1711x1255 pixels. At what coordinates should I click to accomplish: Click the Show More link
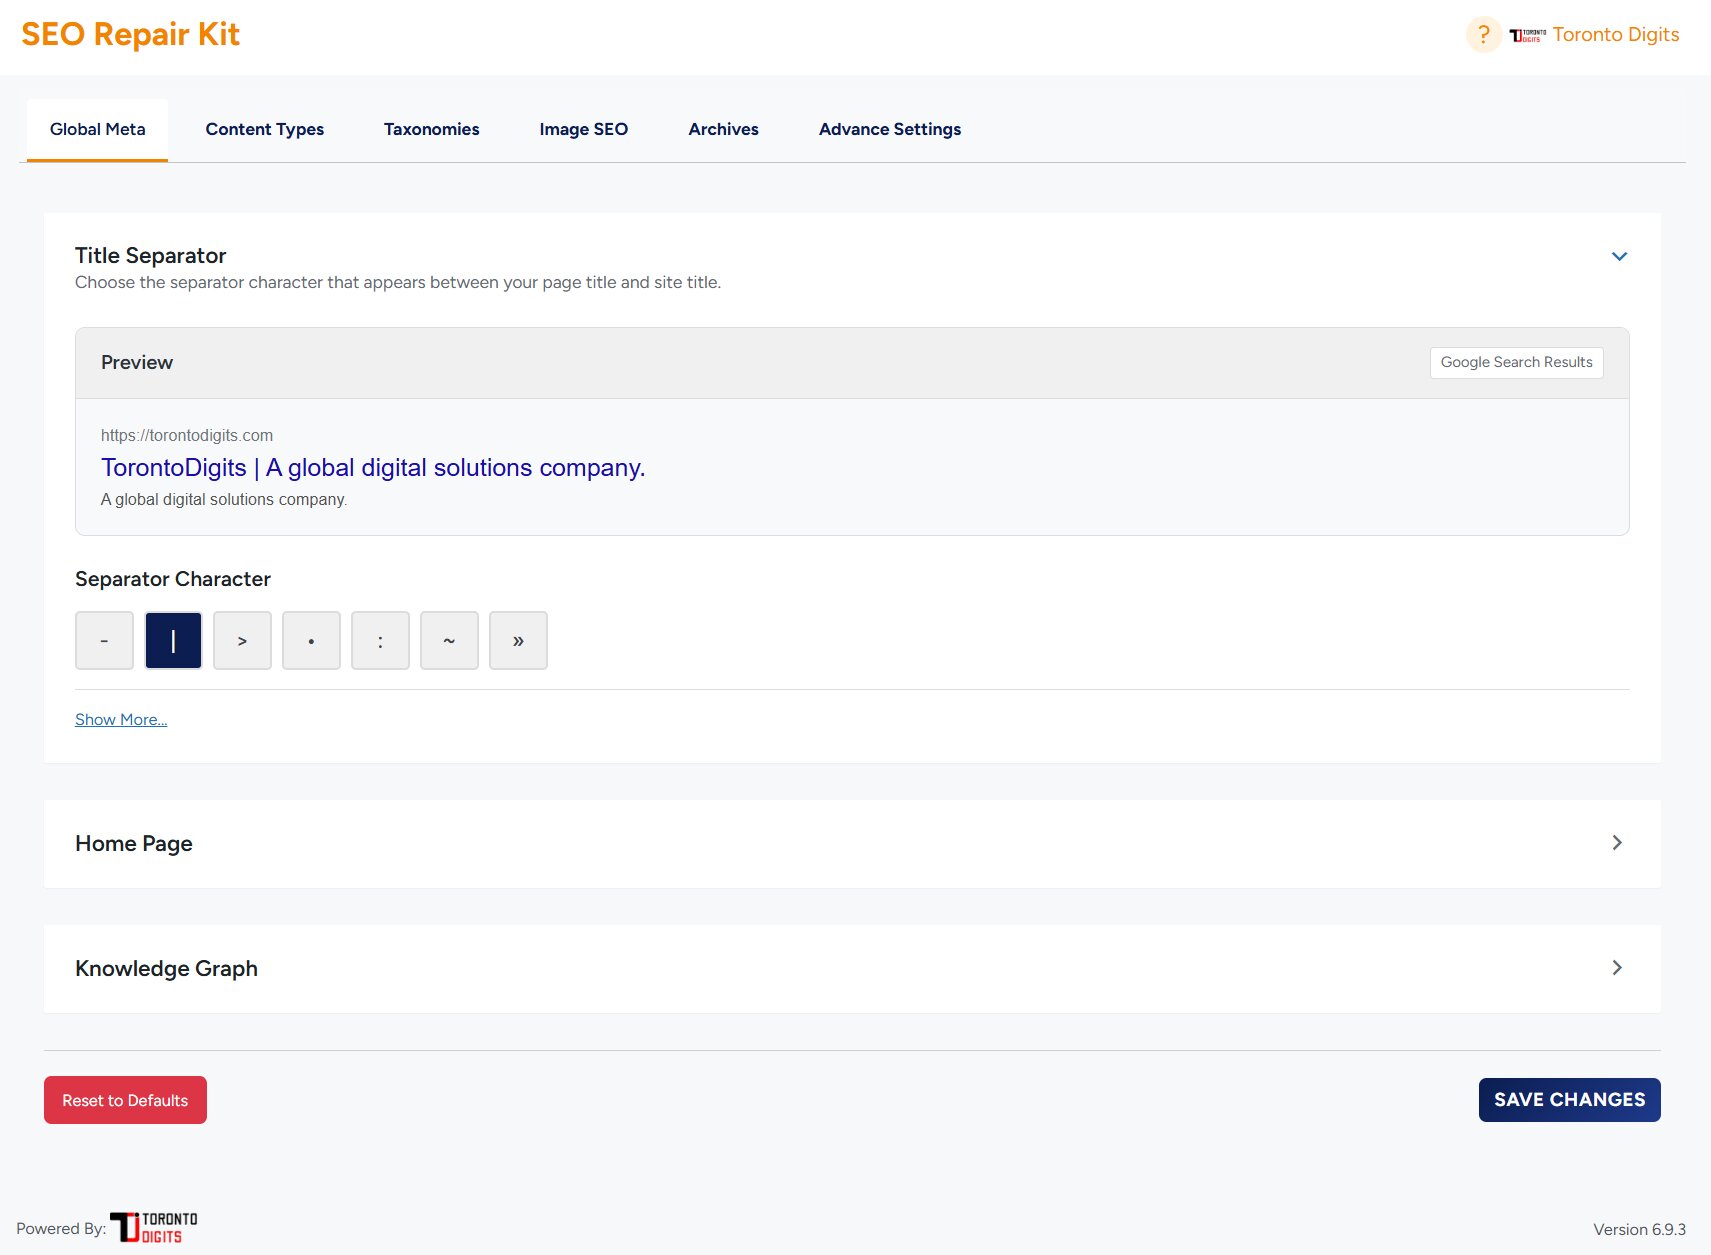121,720
